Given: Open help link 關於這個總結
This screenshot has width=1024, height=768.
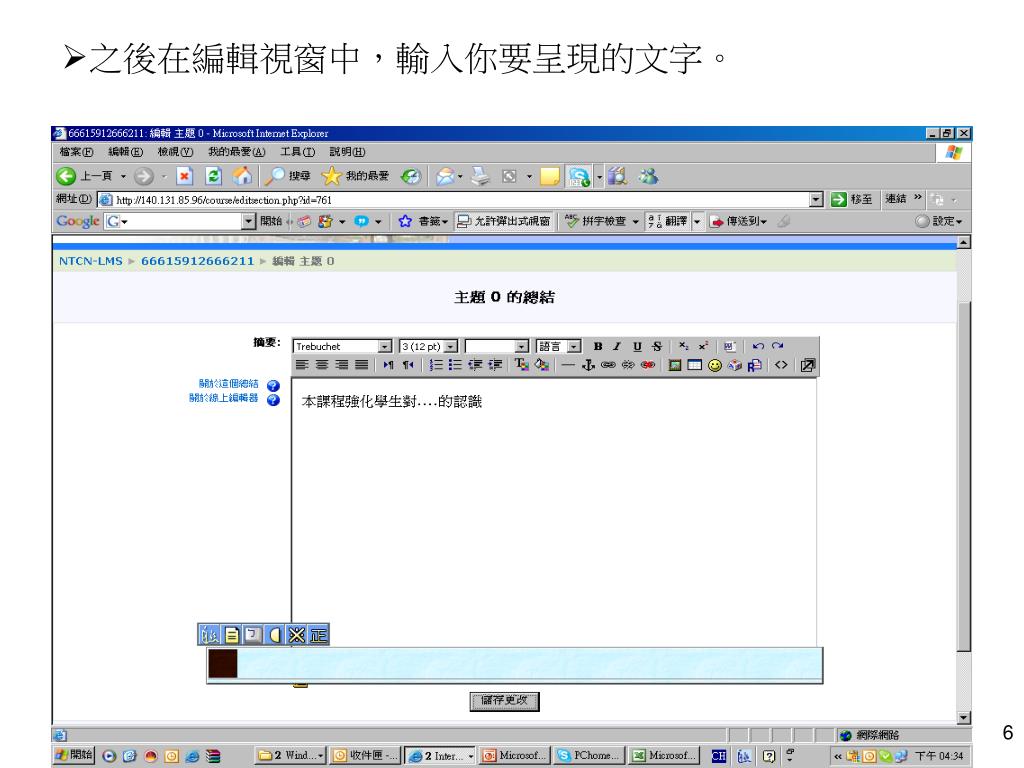Looking at the screenshot, I should (x=229, y=383).
